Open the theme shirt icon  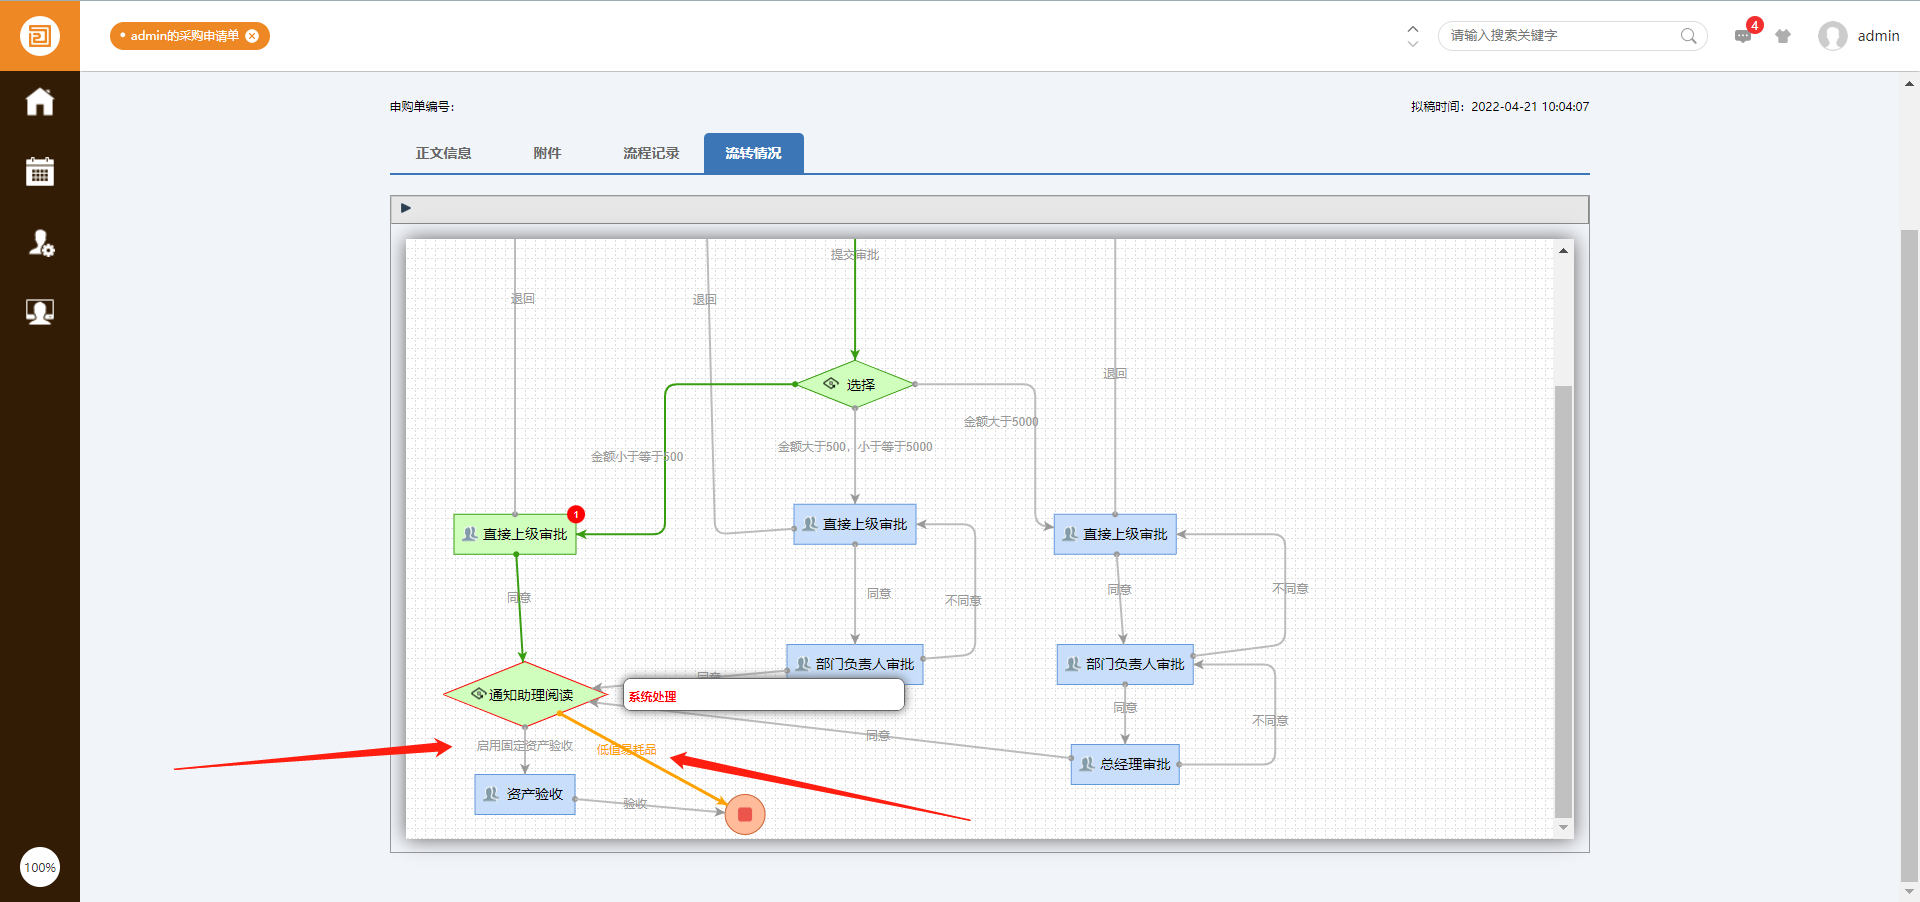1783,36
